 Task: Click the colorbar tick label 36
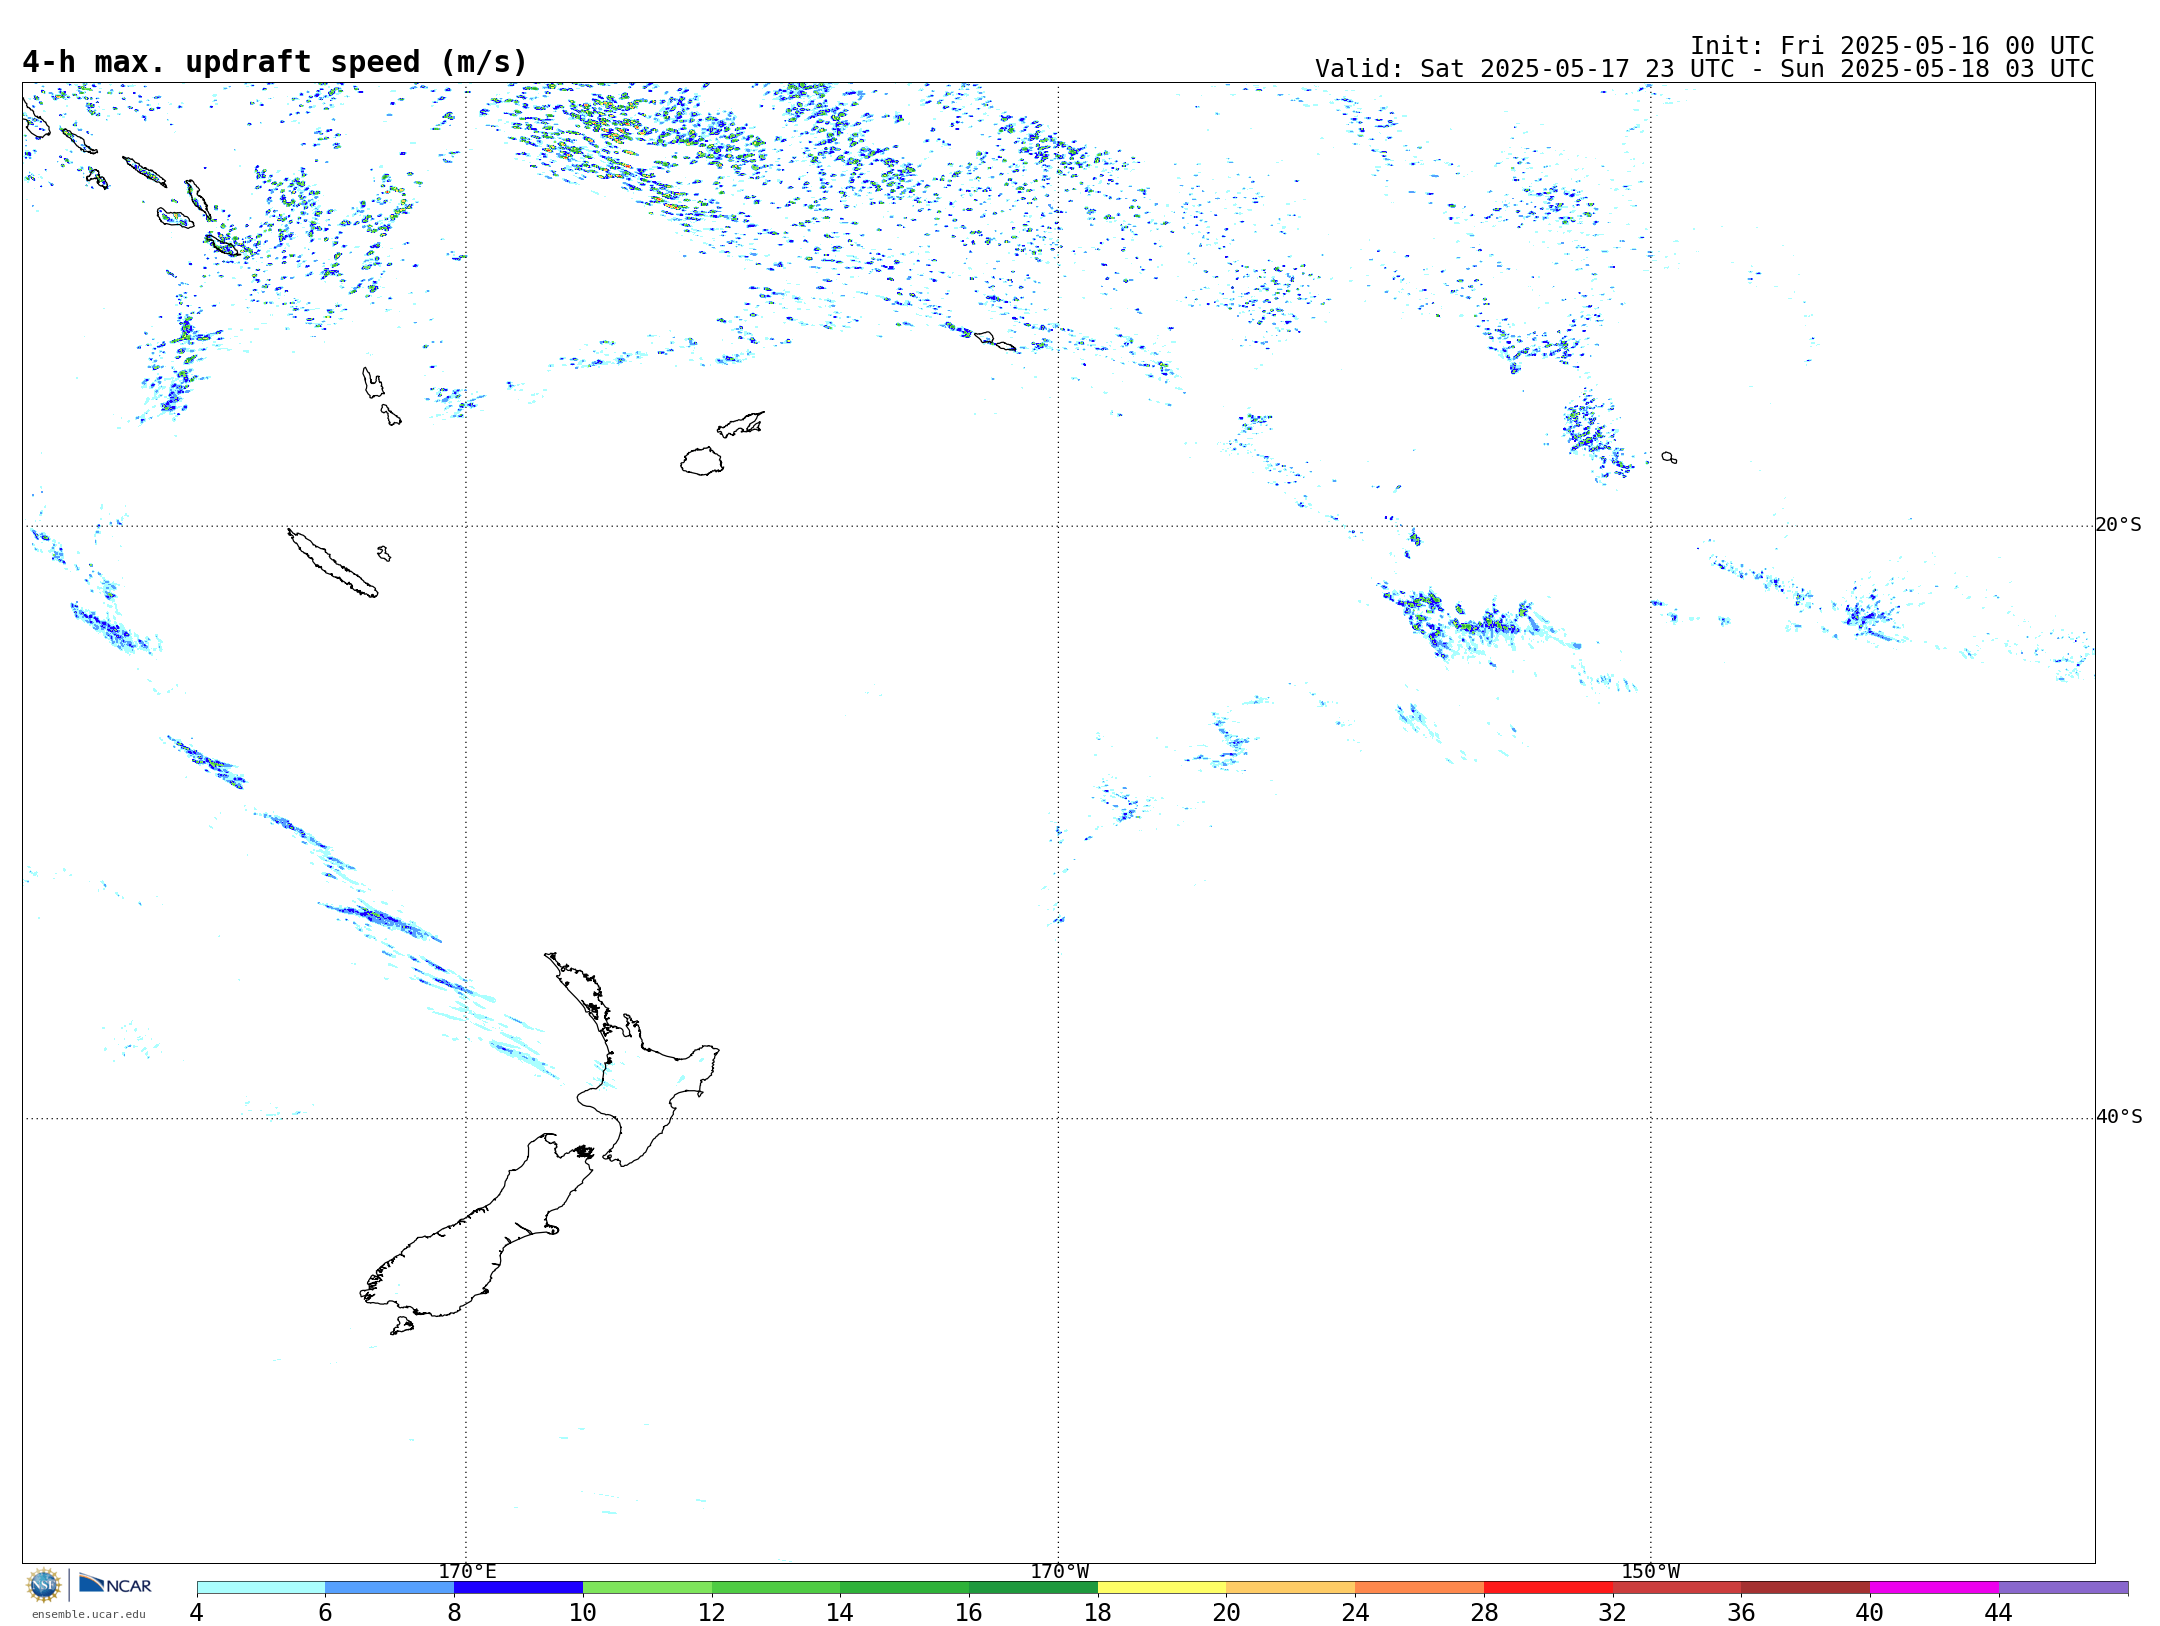click(1741, 1613)
